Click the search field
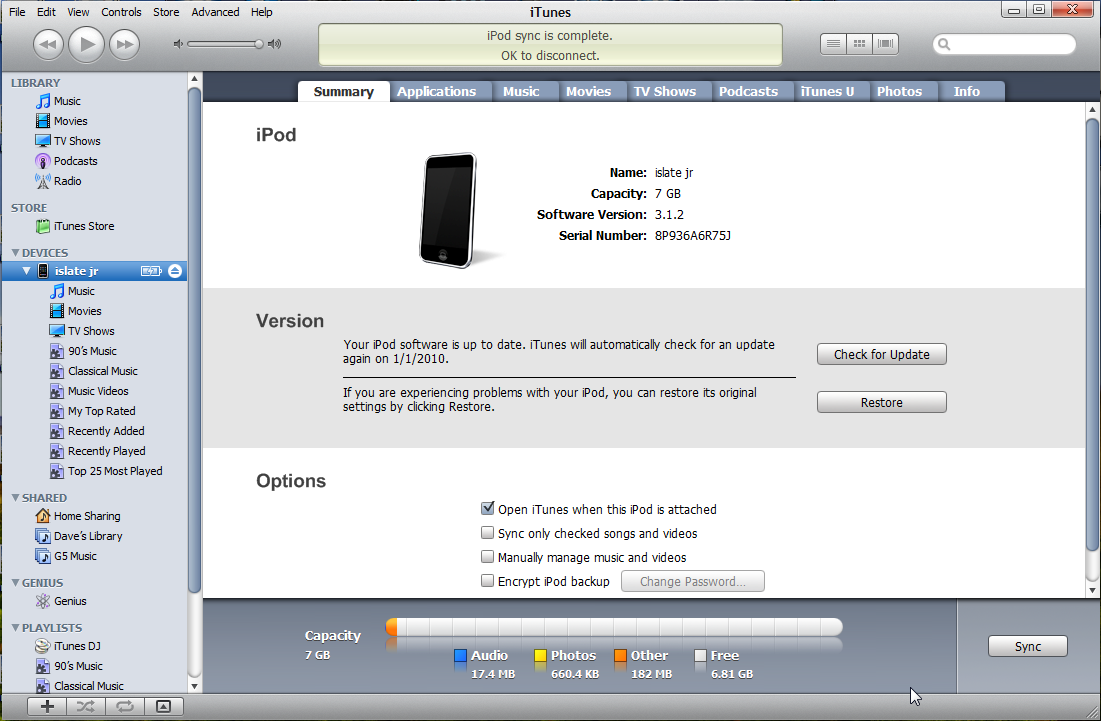The width and height of the screenshot is (1101, 721). [1004, 44]
